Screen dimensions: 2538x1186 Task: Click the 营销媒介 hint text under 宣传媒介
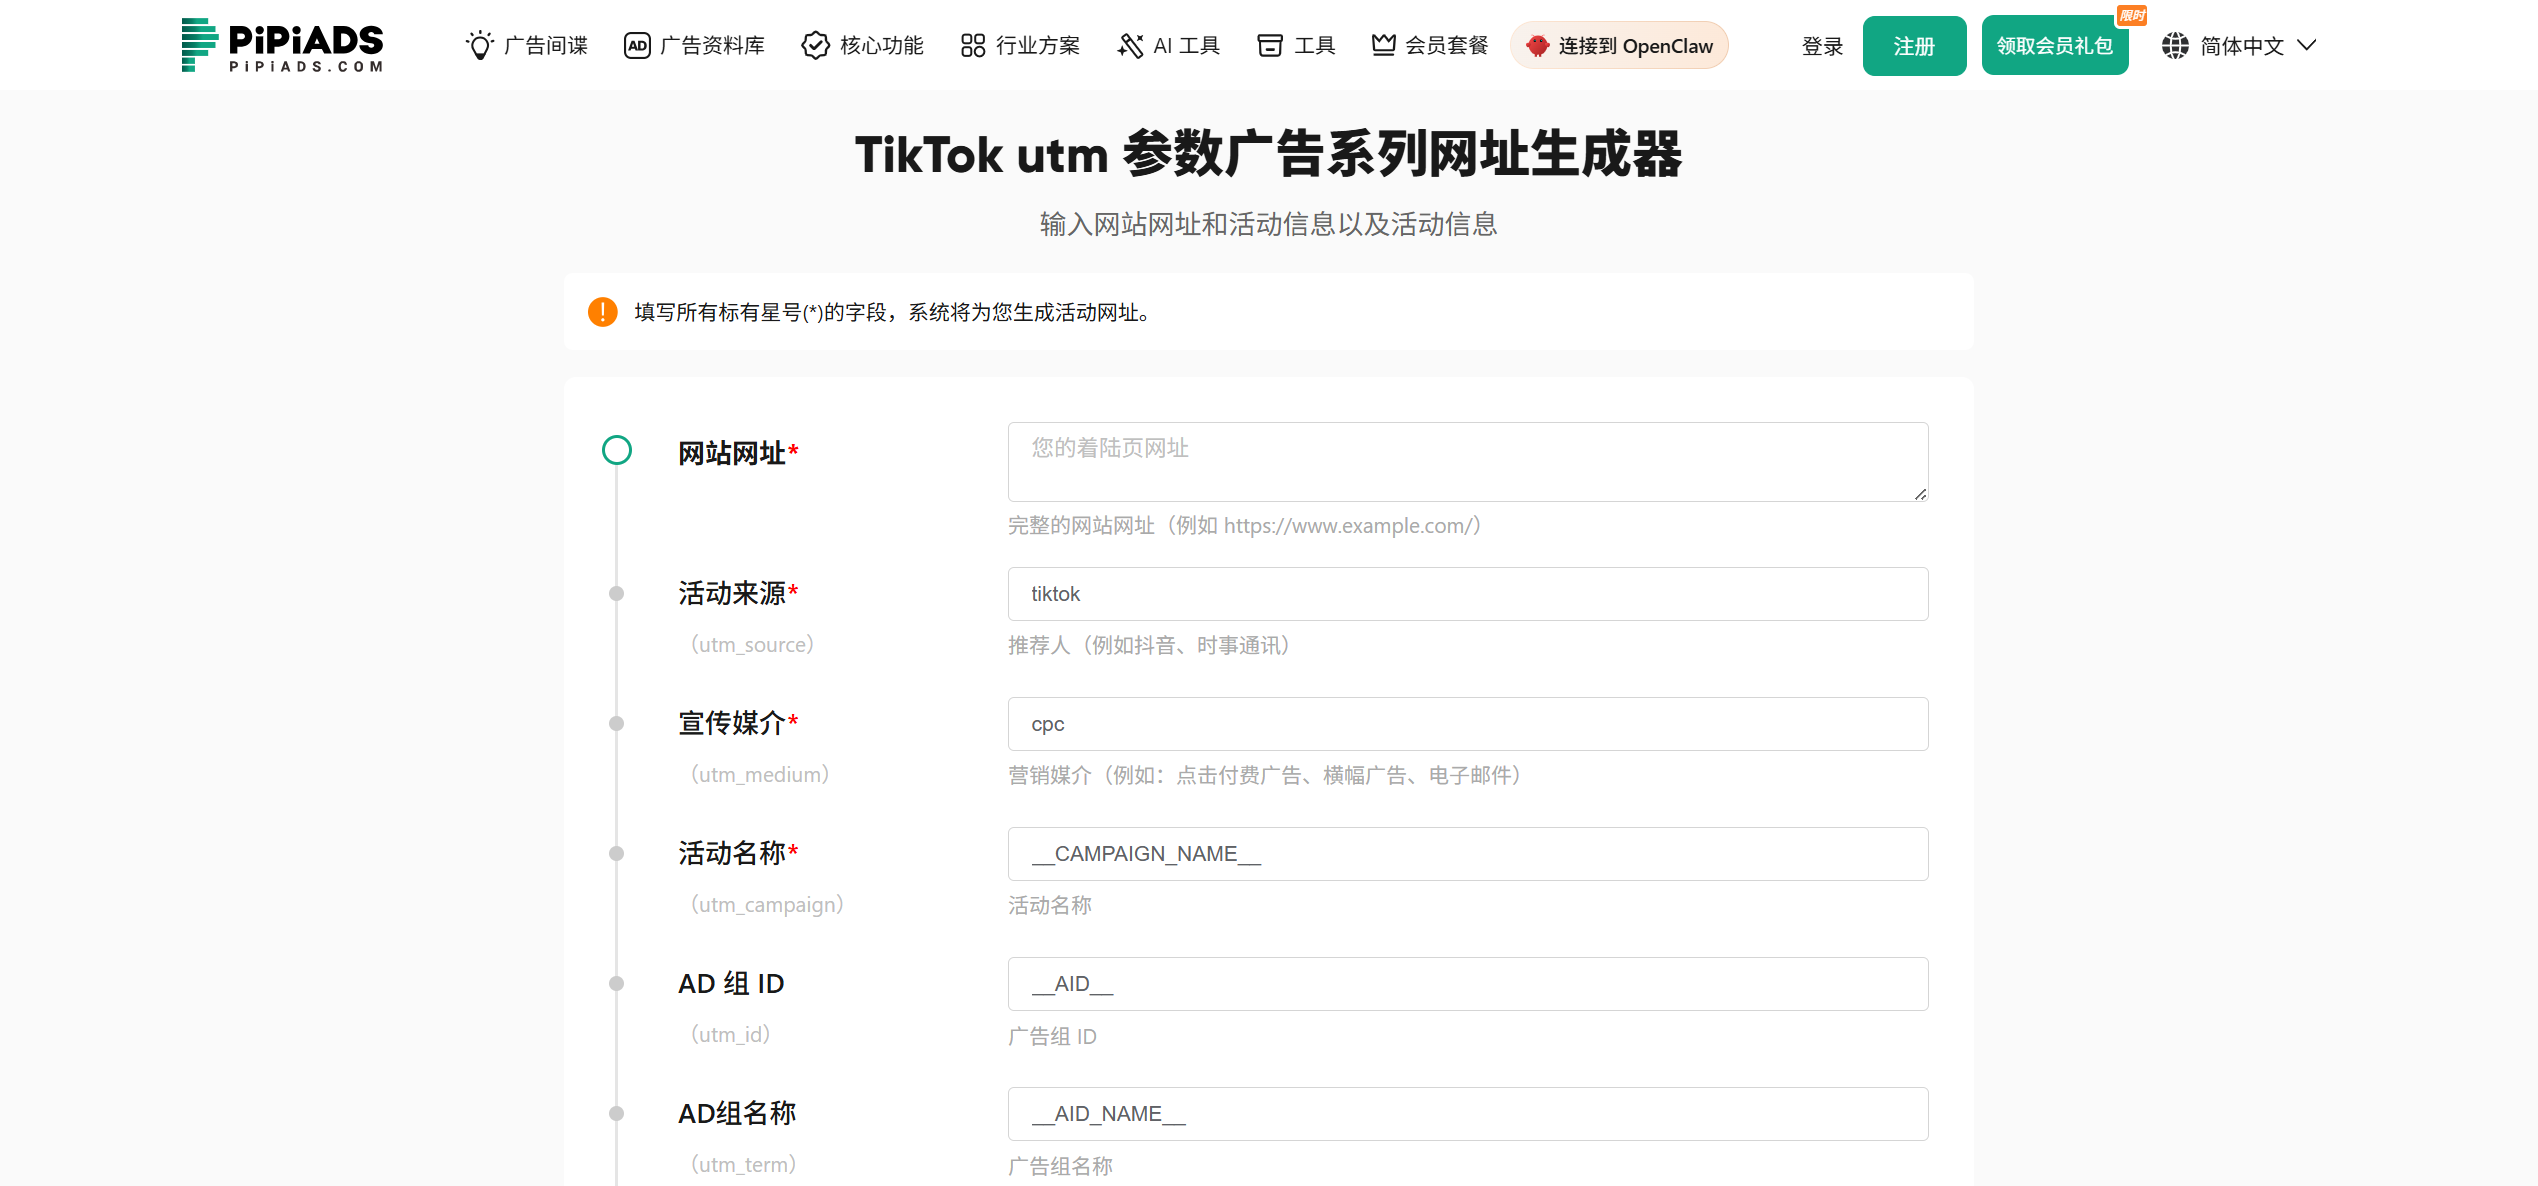1265,775
